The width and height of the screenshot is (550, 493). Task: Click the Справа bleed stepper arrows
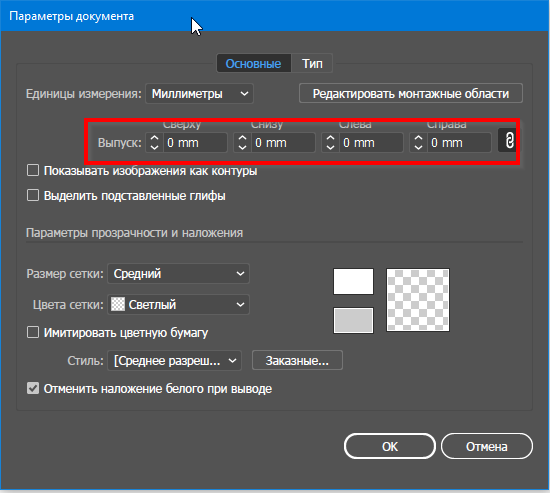tap(418, 142)
